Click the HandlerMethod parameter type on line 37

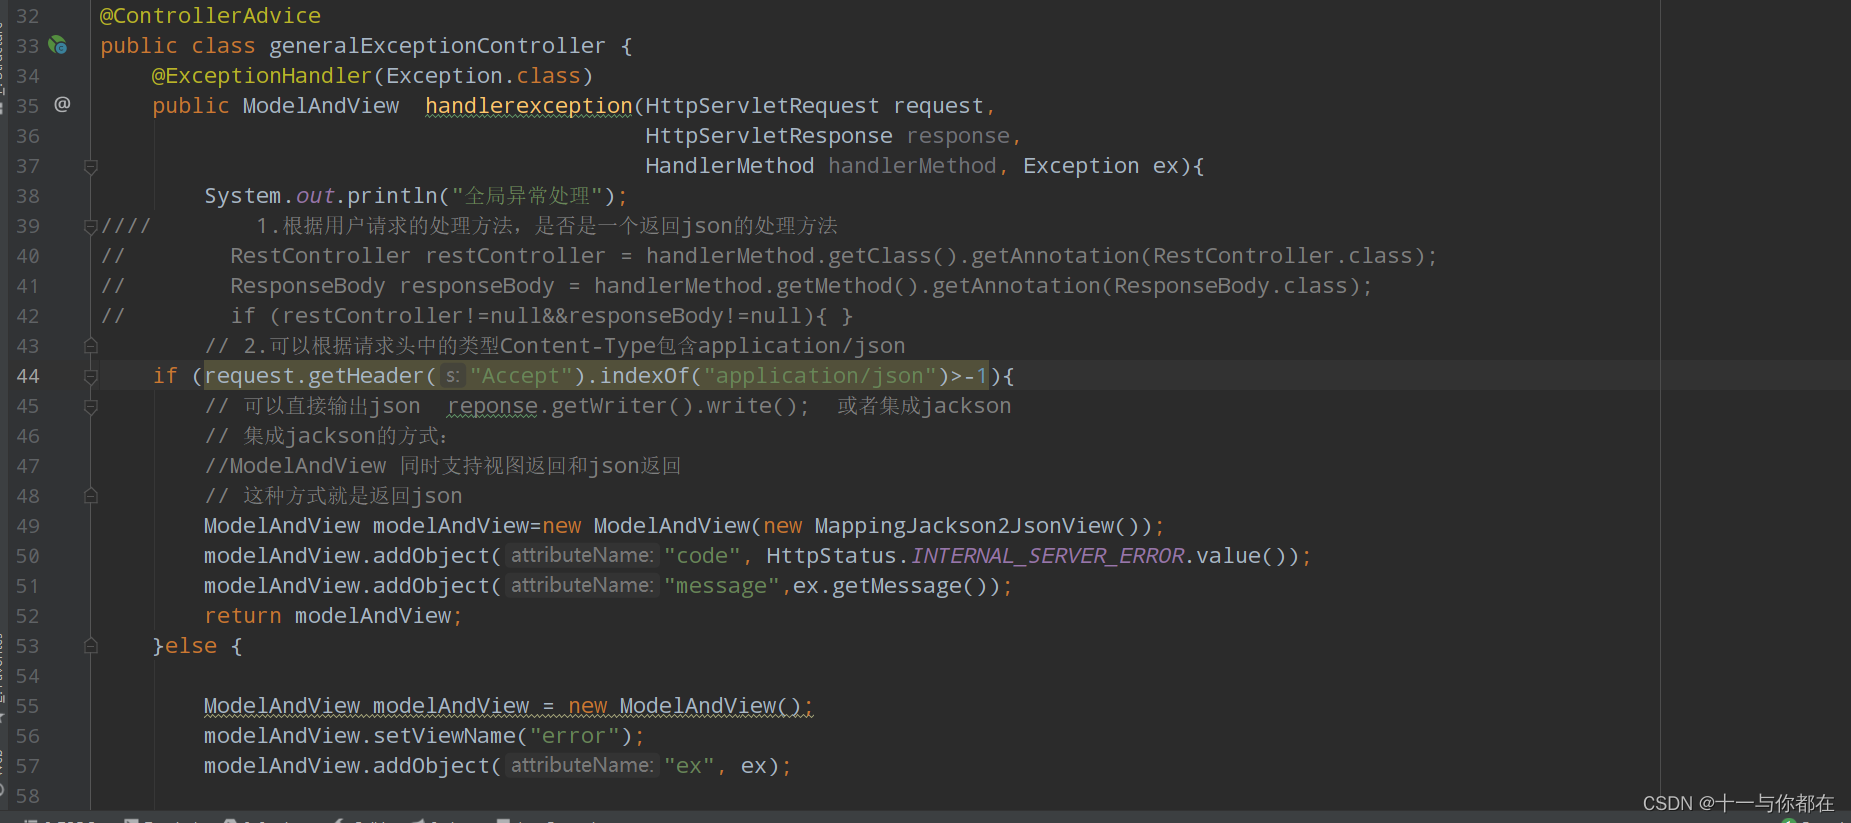tap(730, 166)
